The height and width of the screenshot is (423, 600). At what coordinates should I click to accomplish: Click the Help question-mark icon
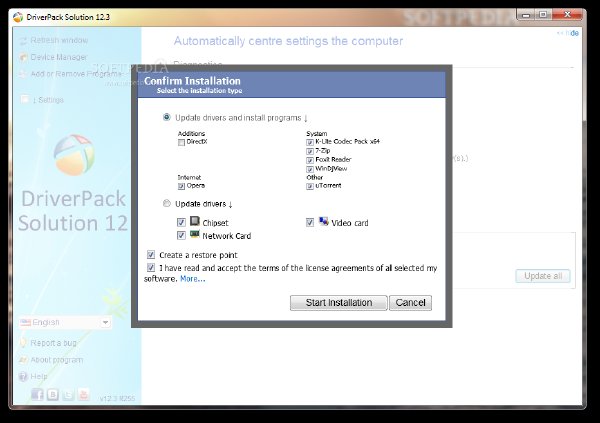[23, 376]
